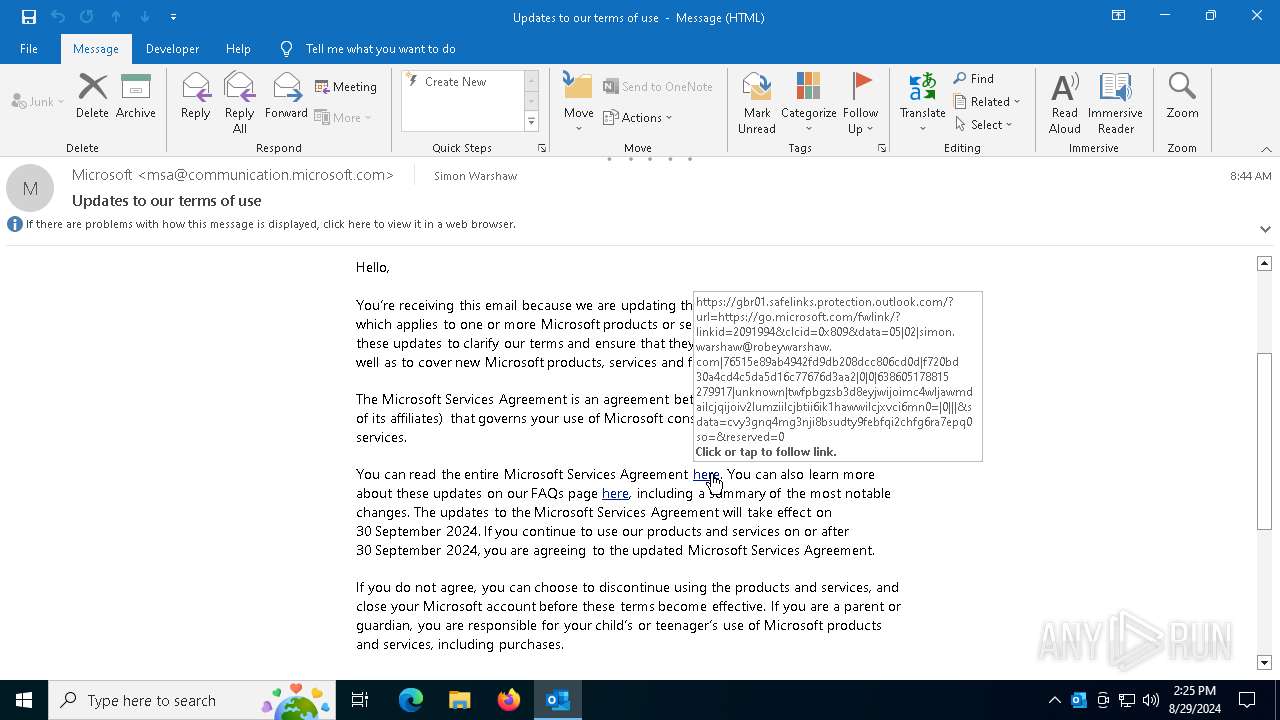This screenshot has width=1280, height=720.
Task: Open Ribbon Display Options in title bar
Action: tap(1119, 16)
